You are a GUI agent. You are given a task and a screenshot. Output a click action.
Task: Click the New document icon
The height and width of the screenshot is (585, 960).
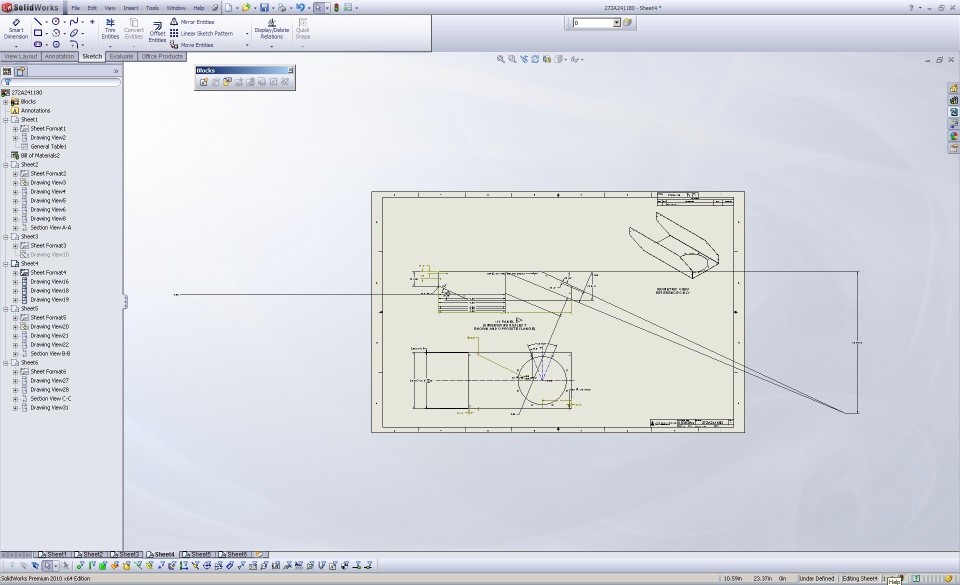(228, 8)
